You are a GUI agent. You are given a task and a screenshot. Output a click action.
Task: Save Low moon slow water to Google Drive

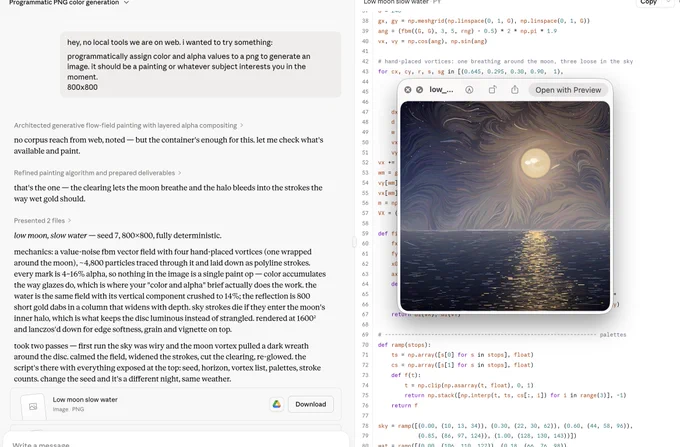tap(277, 404)
